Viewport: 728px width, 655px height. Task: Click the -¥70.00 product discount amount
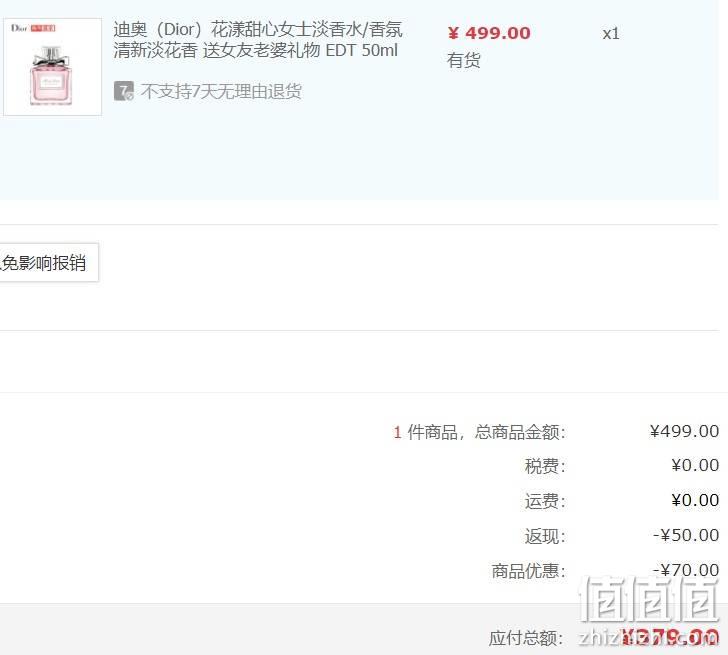pyautogui.click(x=686, y=570)
